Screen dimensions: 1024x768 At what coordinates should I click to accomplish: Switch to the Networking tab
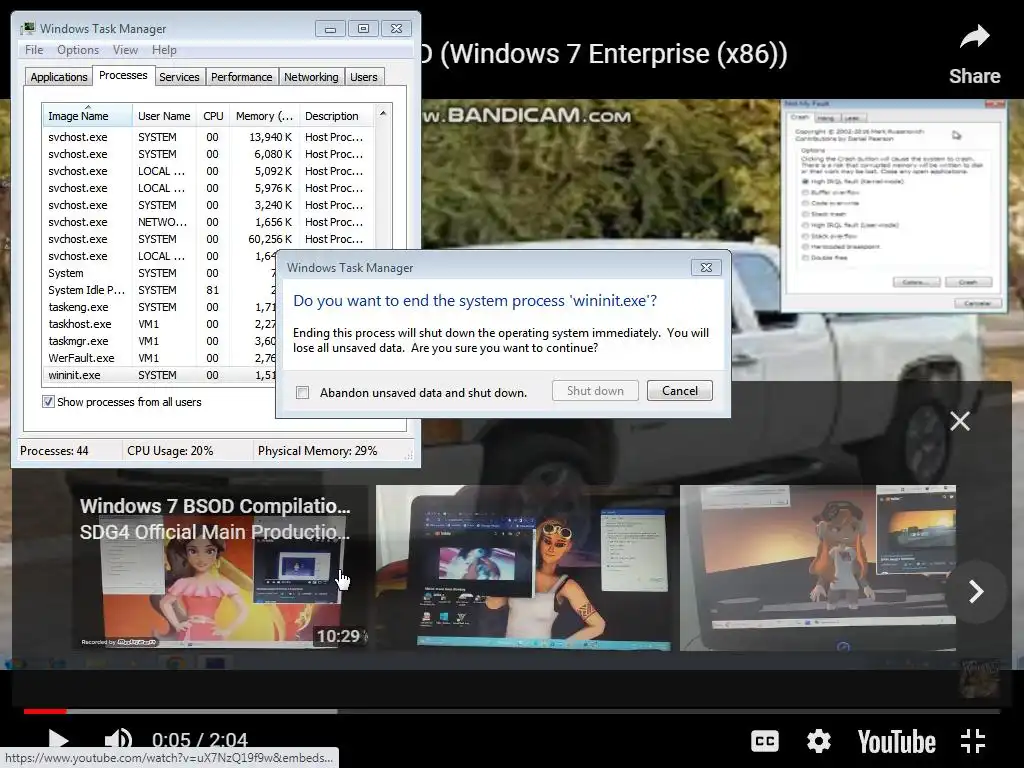click(x=311, y=77)
